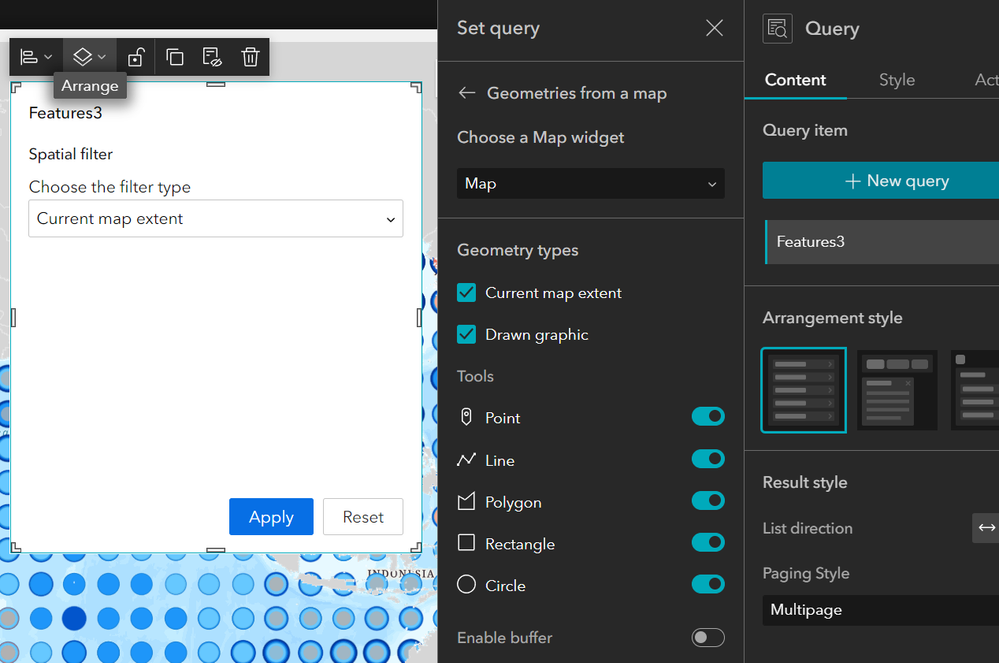Uncheck Drawn graphic checkbox
The width and height of the screenshot is (999, 663).
(x=466, y=334)
